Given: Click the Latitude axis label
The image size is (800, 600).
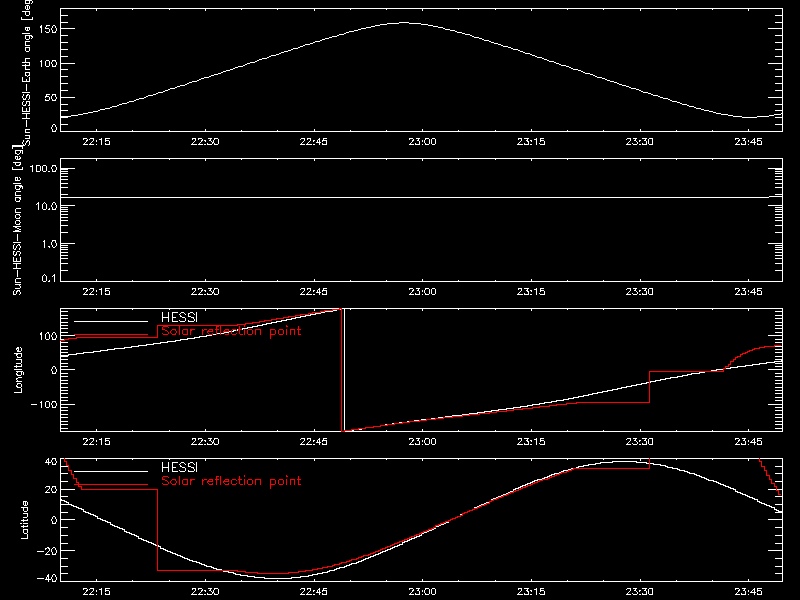Looking at the screenshot, I should 24,520.
